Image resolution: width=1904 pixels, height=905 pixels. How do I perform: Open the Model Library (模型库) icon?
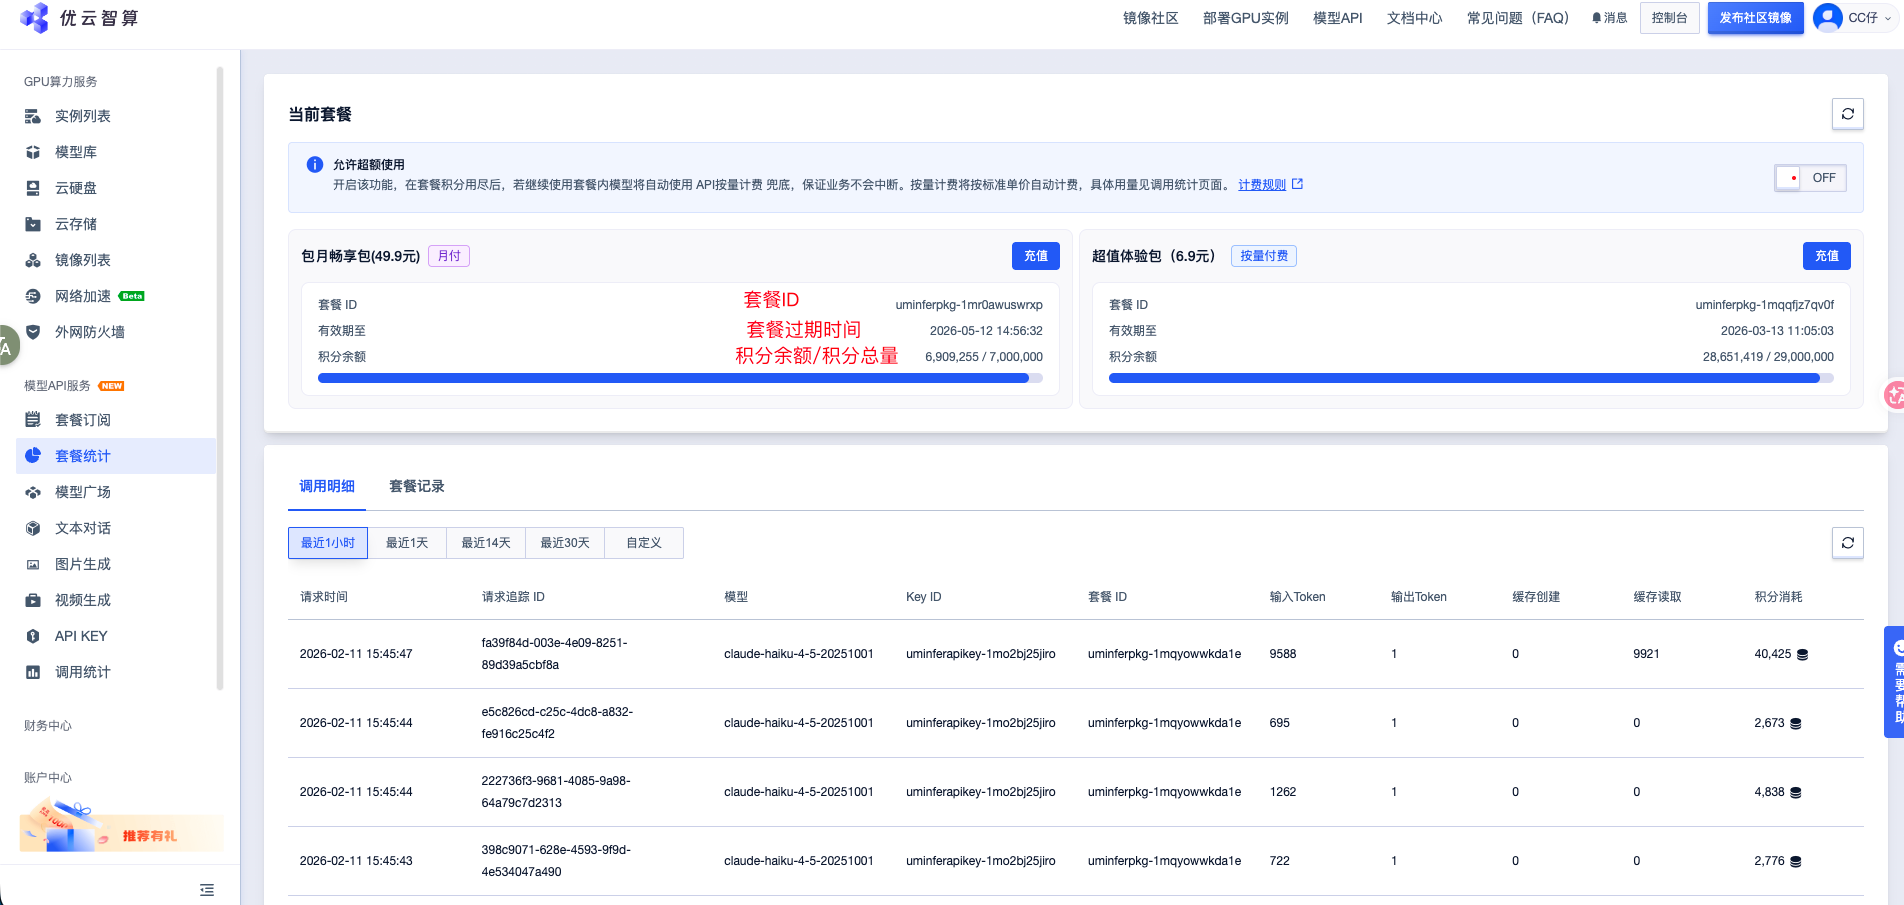33,152
